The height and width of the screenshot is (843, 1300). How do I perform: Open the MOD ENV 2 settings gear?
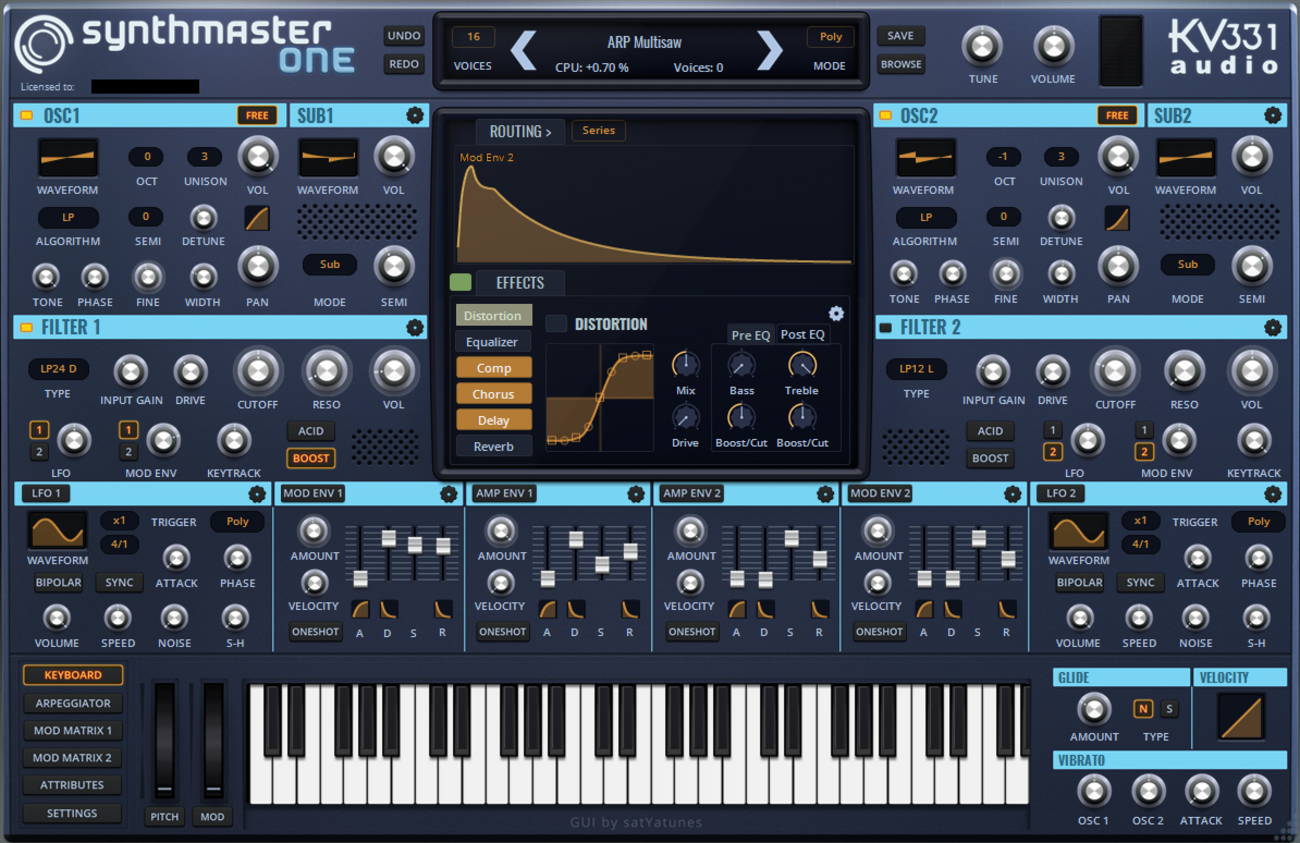(1012, 493)
